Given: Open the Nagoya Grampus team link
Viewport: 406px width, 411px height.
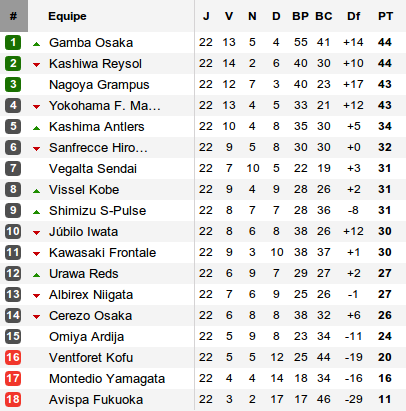Looking at the screenshot, I should [x=99, y=85].
